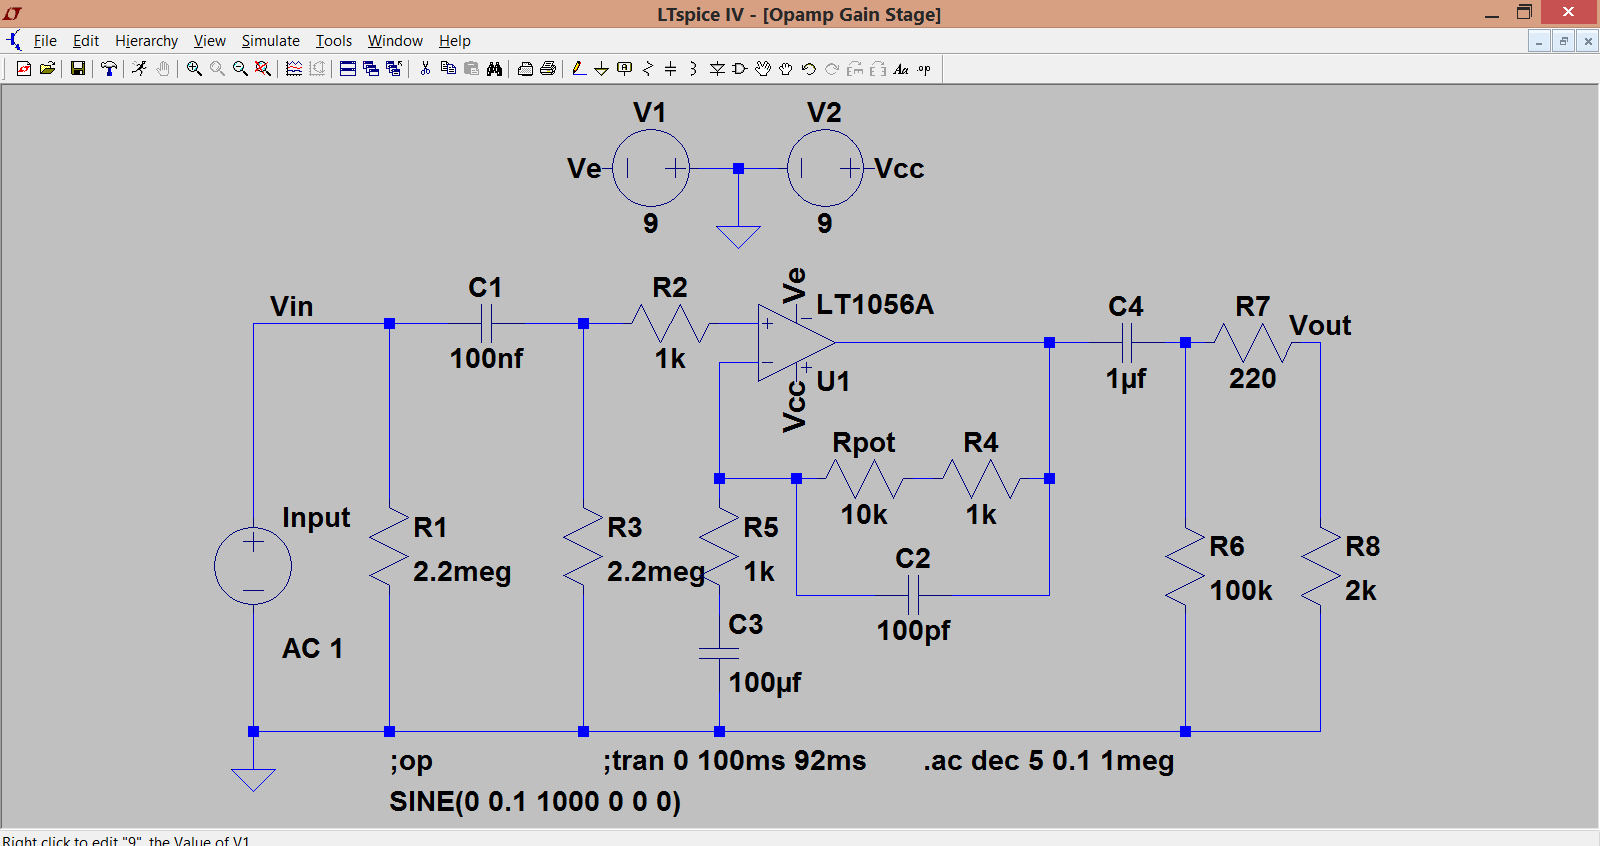Click the Copy icon in the toolbar

448,68
